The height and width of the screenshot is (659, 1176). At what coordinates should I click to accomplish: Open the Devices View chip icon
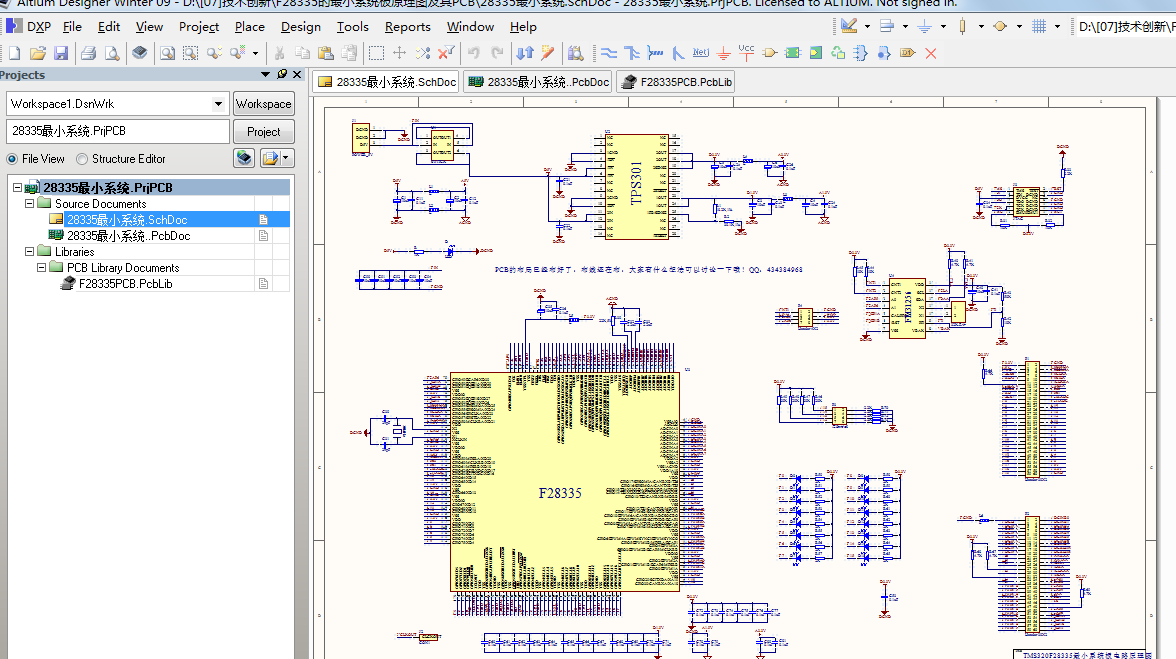click(140, 52)
